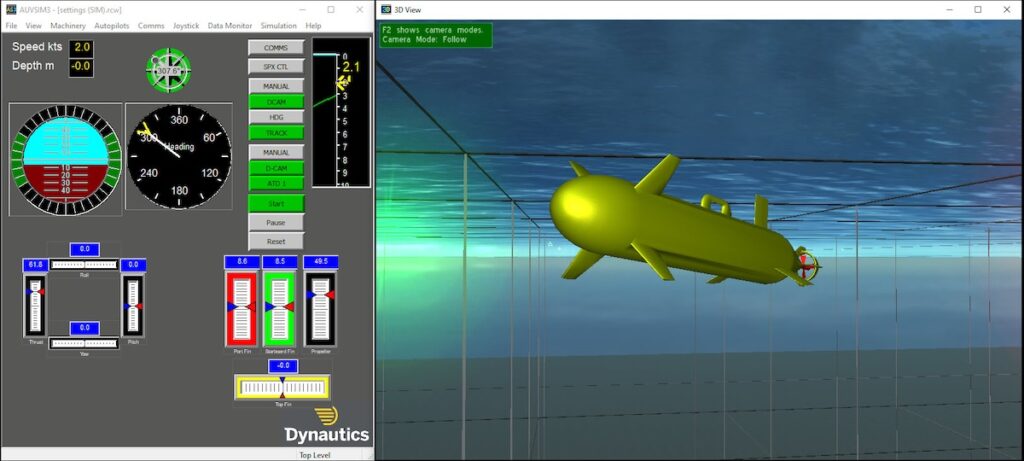Viewport: 1024px width, 461px height.
Task: Open the Data Monitor menu
Action: pyautogui.click(x=230, y=25)
